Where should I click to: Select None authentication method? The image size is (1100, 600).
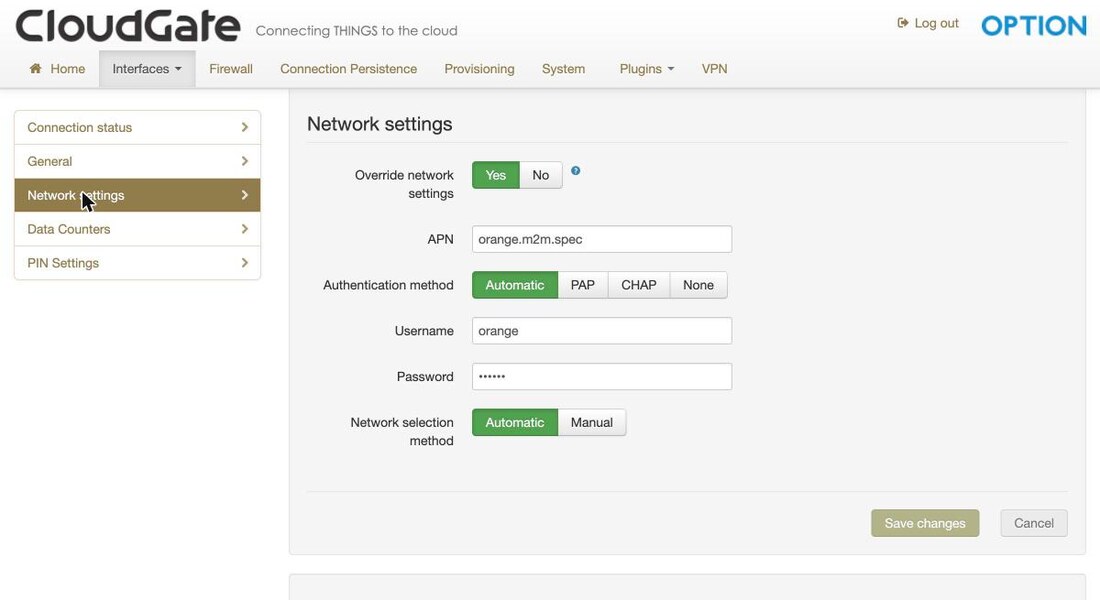click(x=698, y=285)
